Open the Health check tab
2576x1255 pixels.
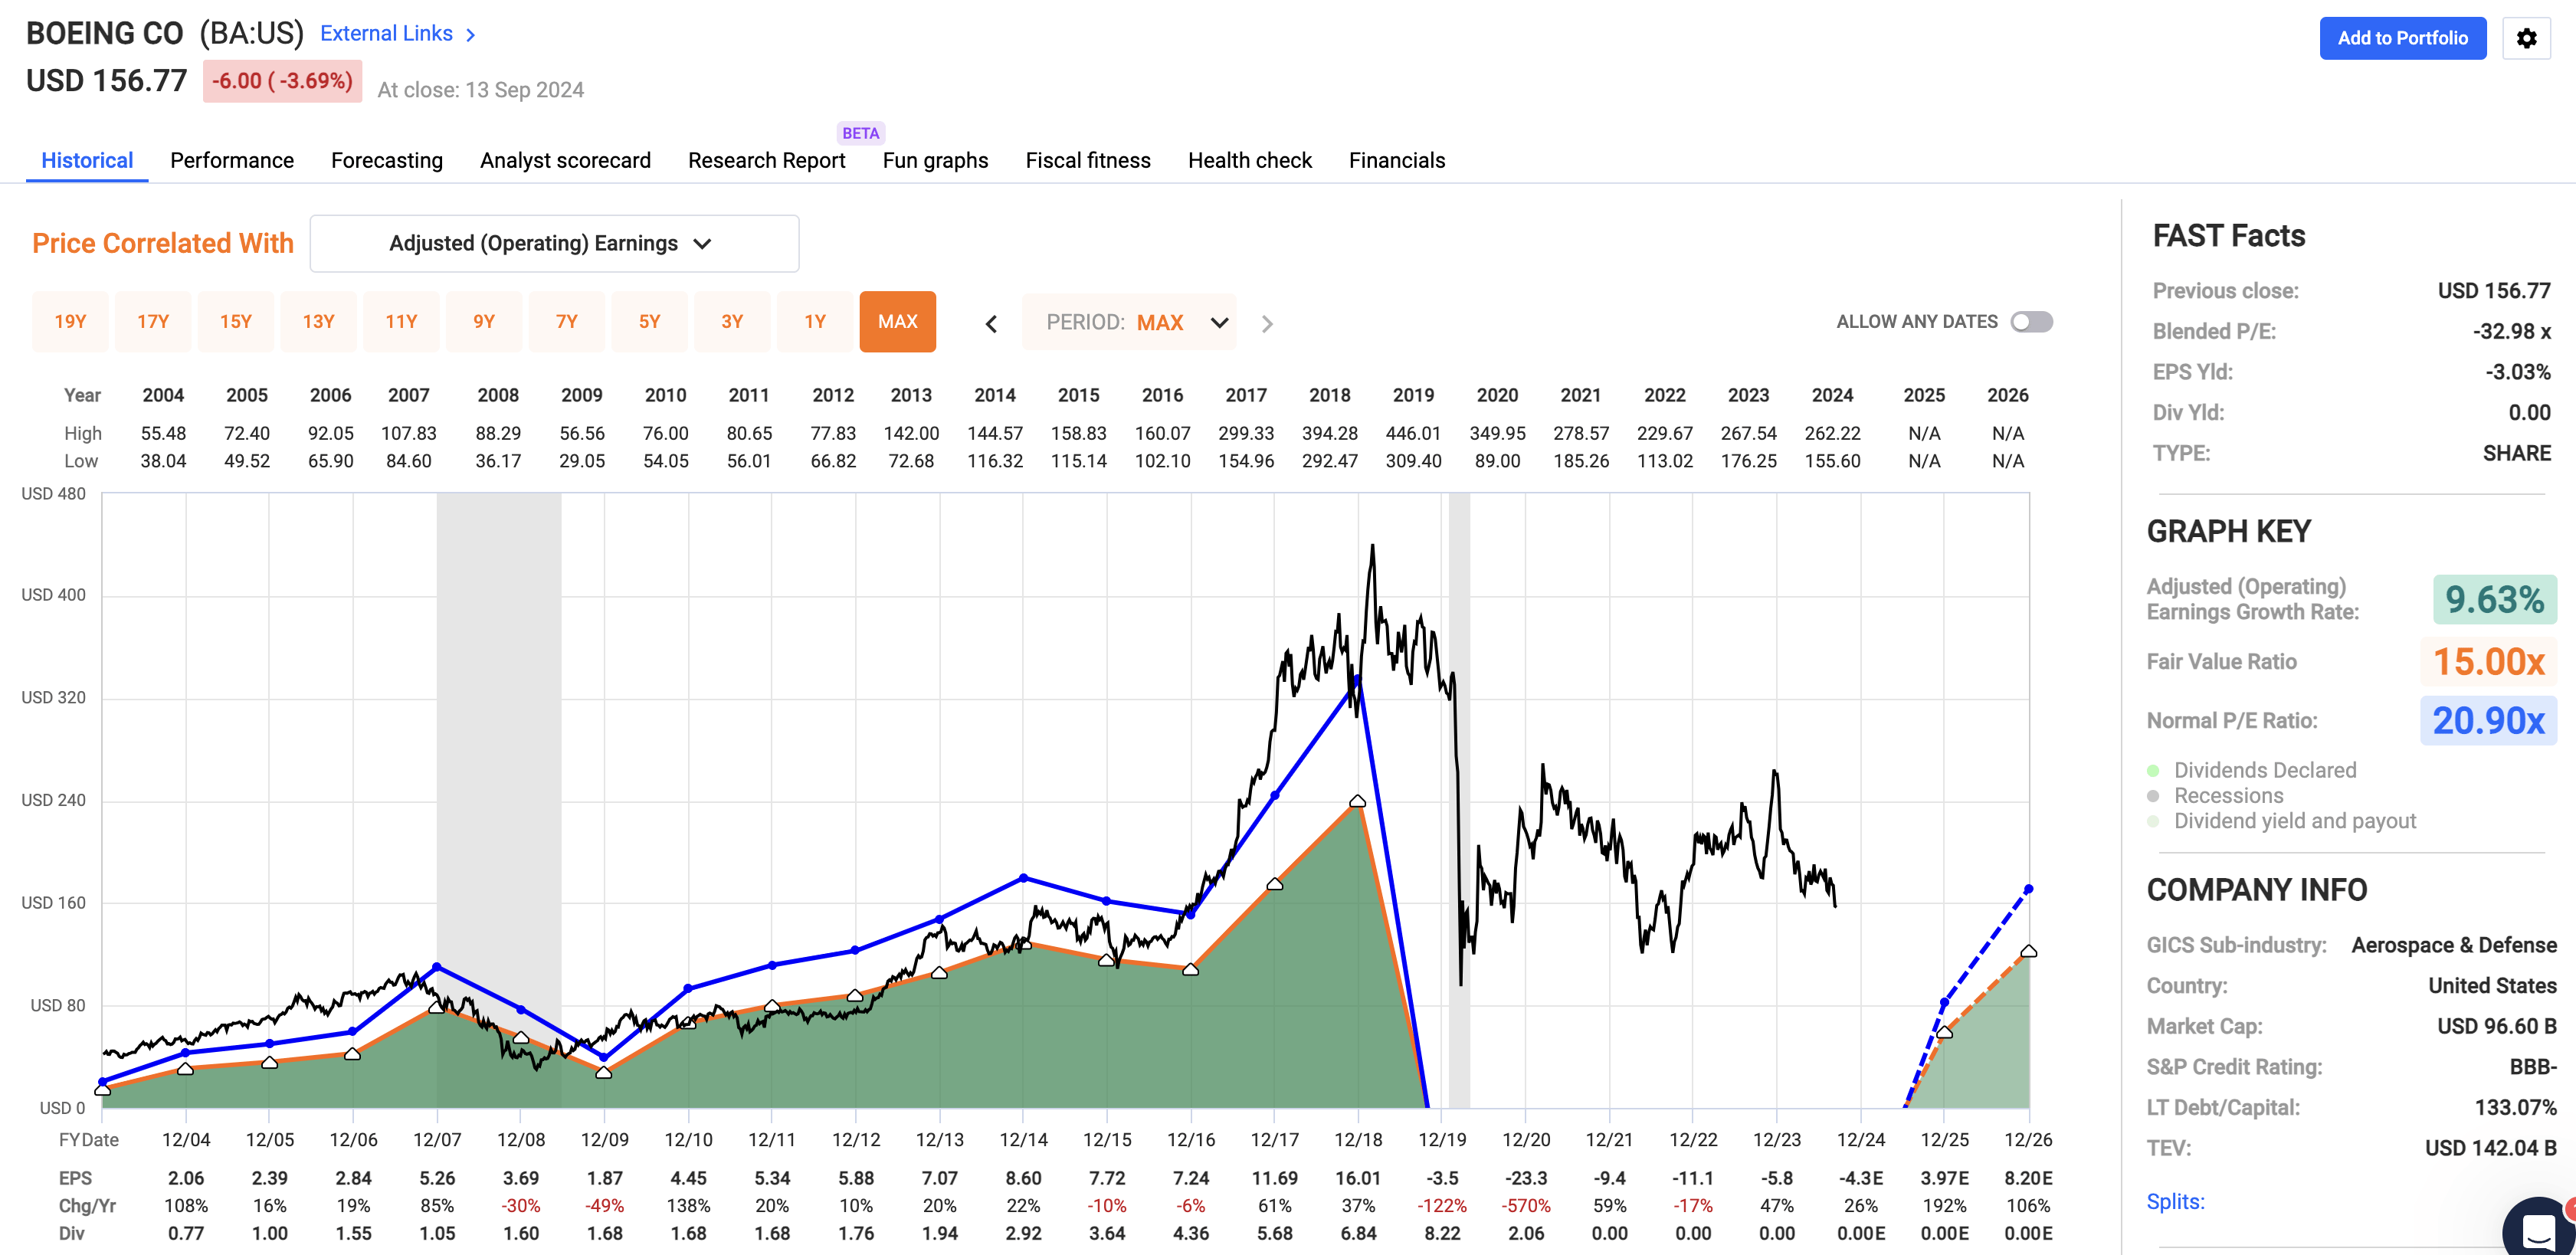tap(1249, 160)
